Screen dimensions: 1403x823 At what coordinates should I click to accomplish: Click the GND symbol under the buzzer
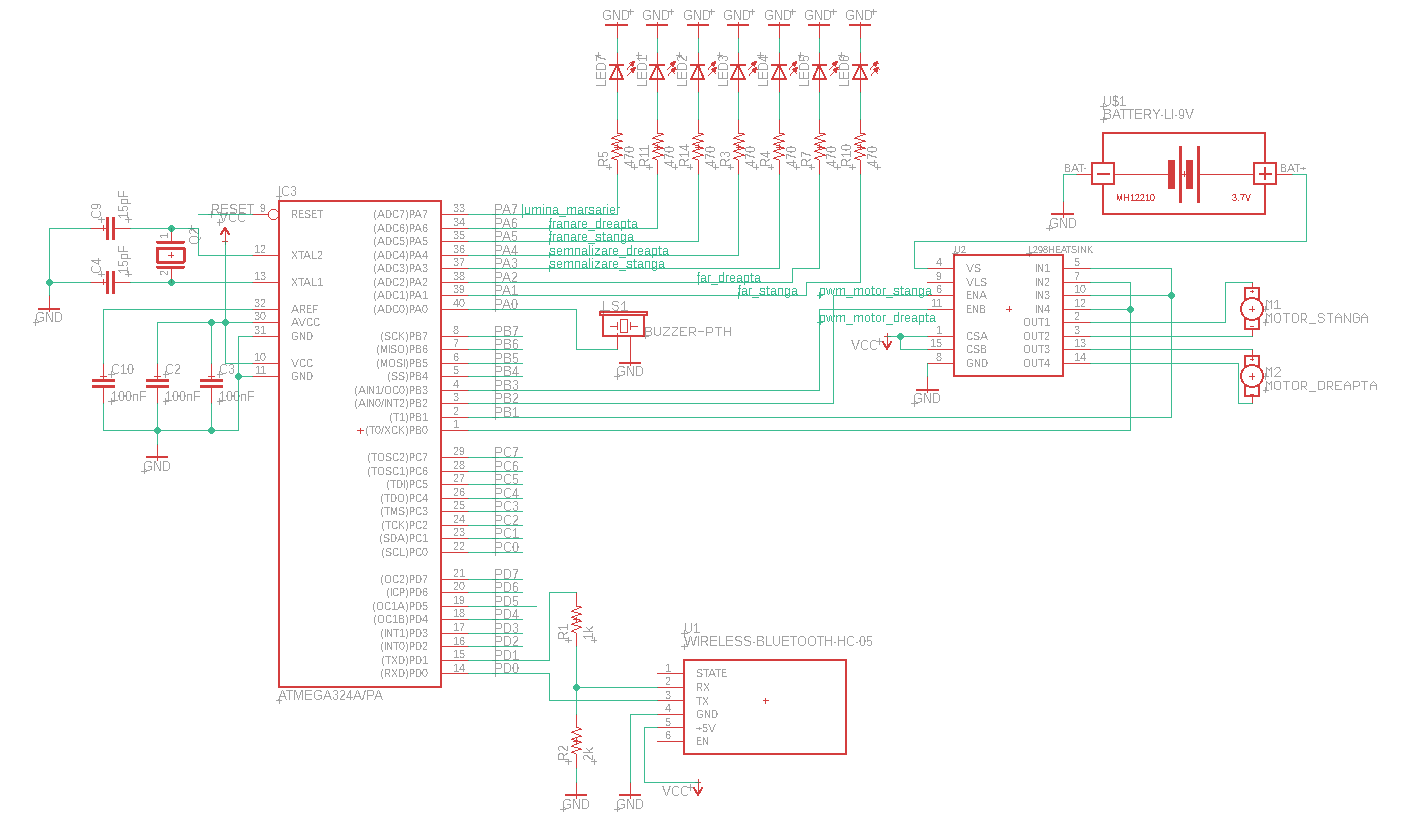629,367
